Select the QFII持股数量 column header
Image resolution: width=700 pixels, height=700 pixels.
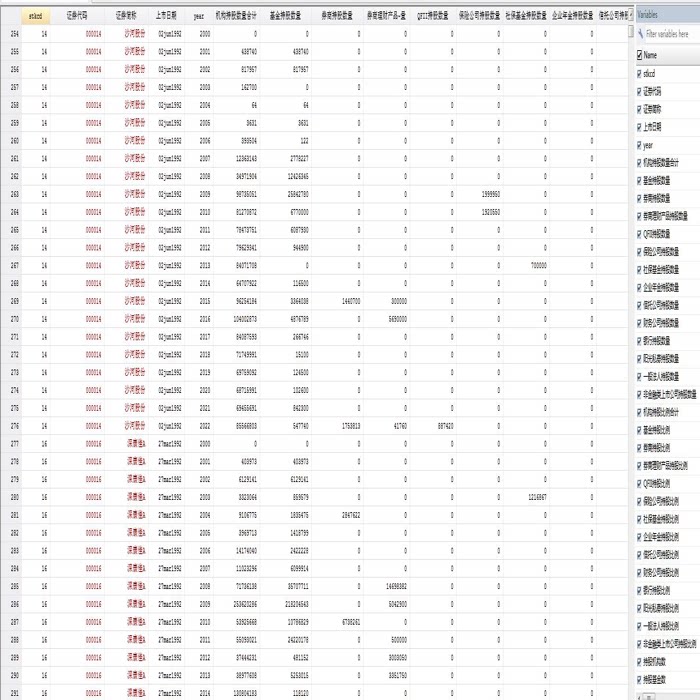pyautogui.click(x=433, y=16)
